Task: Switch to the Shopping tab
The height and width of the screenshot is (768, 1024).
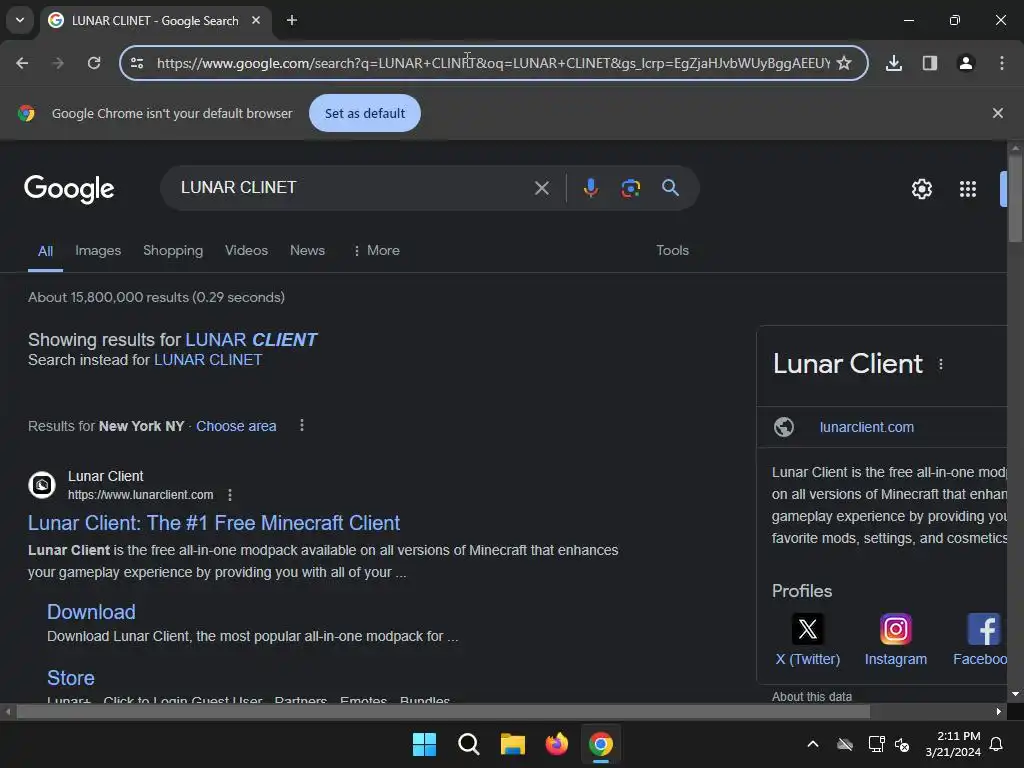Action: point(173,250)
